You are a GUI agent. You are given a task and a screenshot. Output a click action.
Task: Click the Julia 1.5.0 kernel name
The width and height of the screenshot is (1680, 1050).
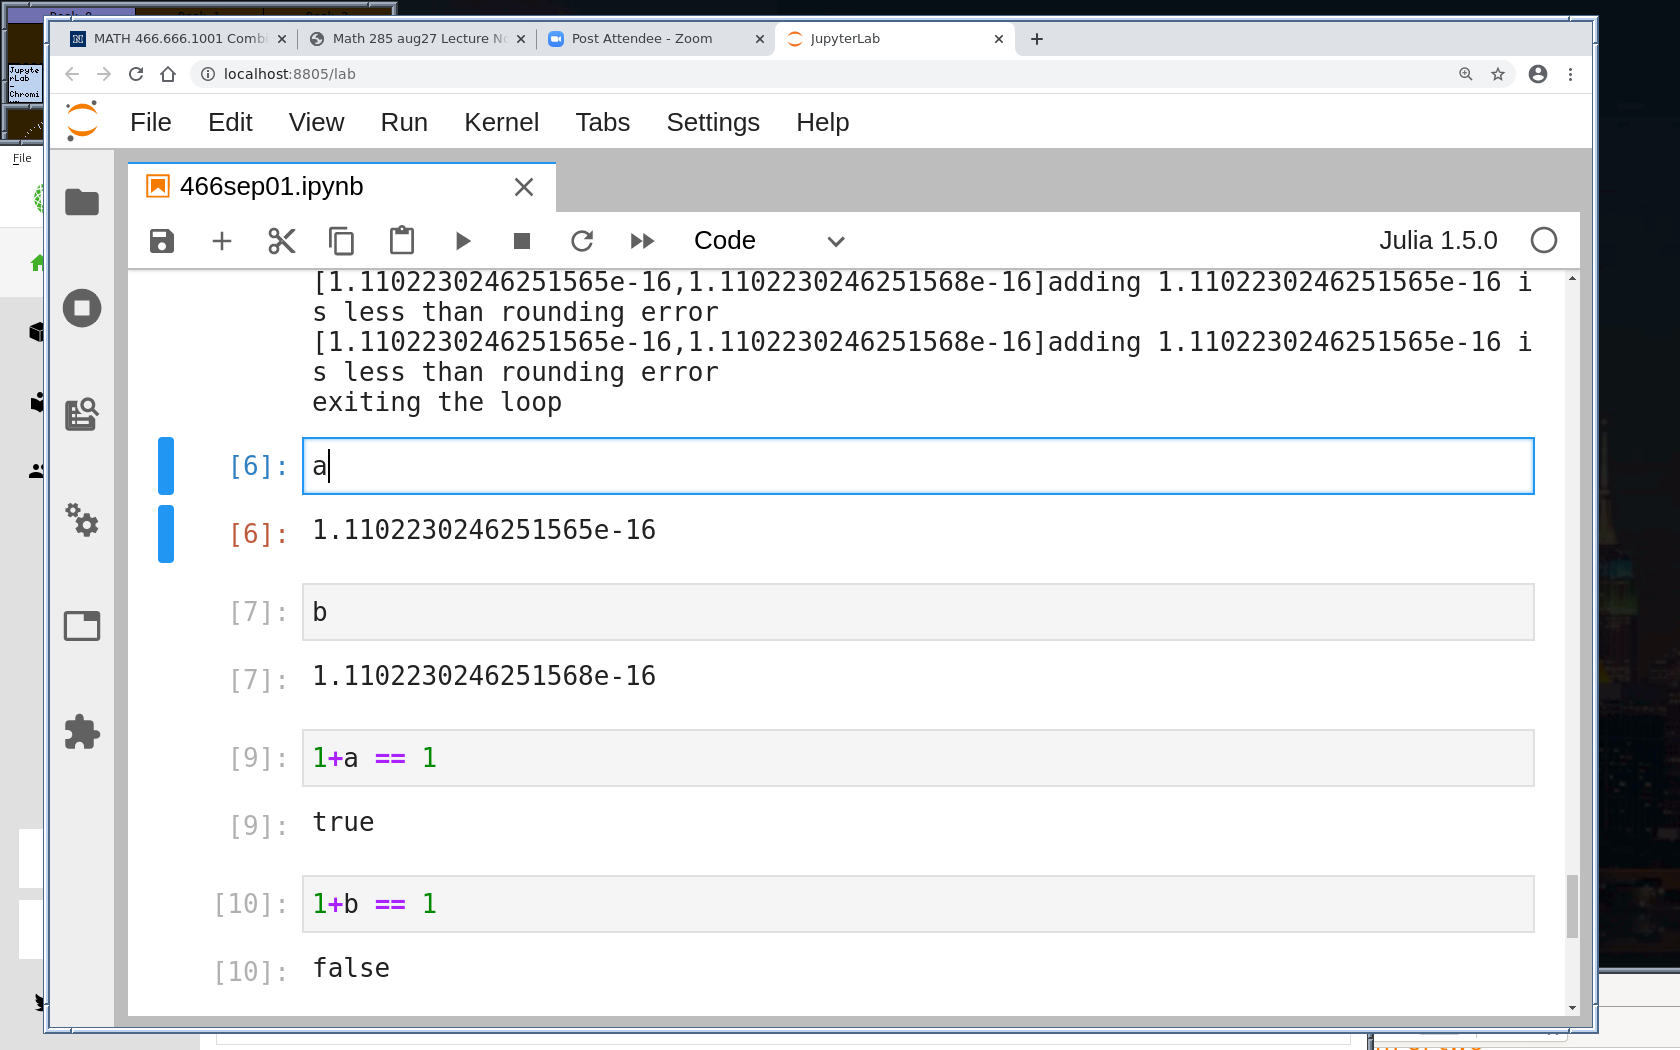pos(1437,241)
